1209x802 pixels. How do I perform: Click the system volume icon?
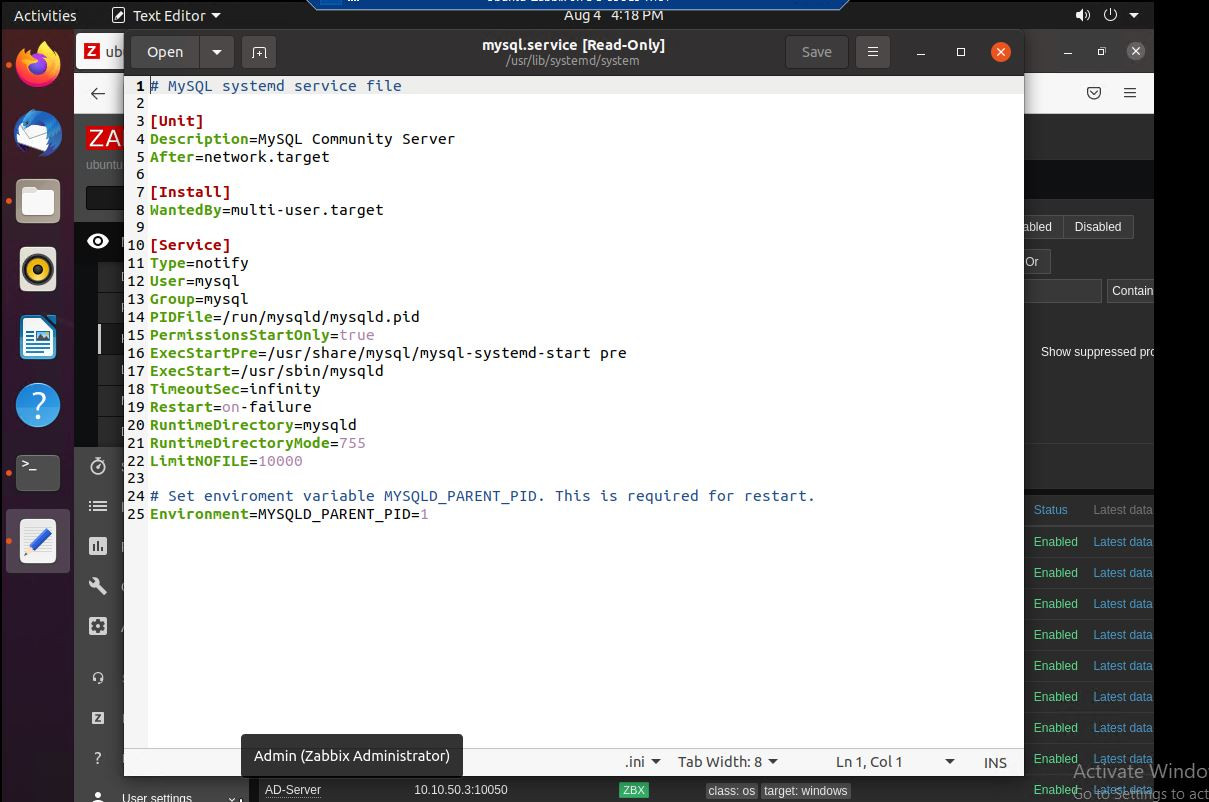[1083, 15]
